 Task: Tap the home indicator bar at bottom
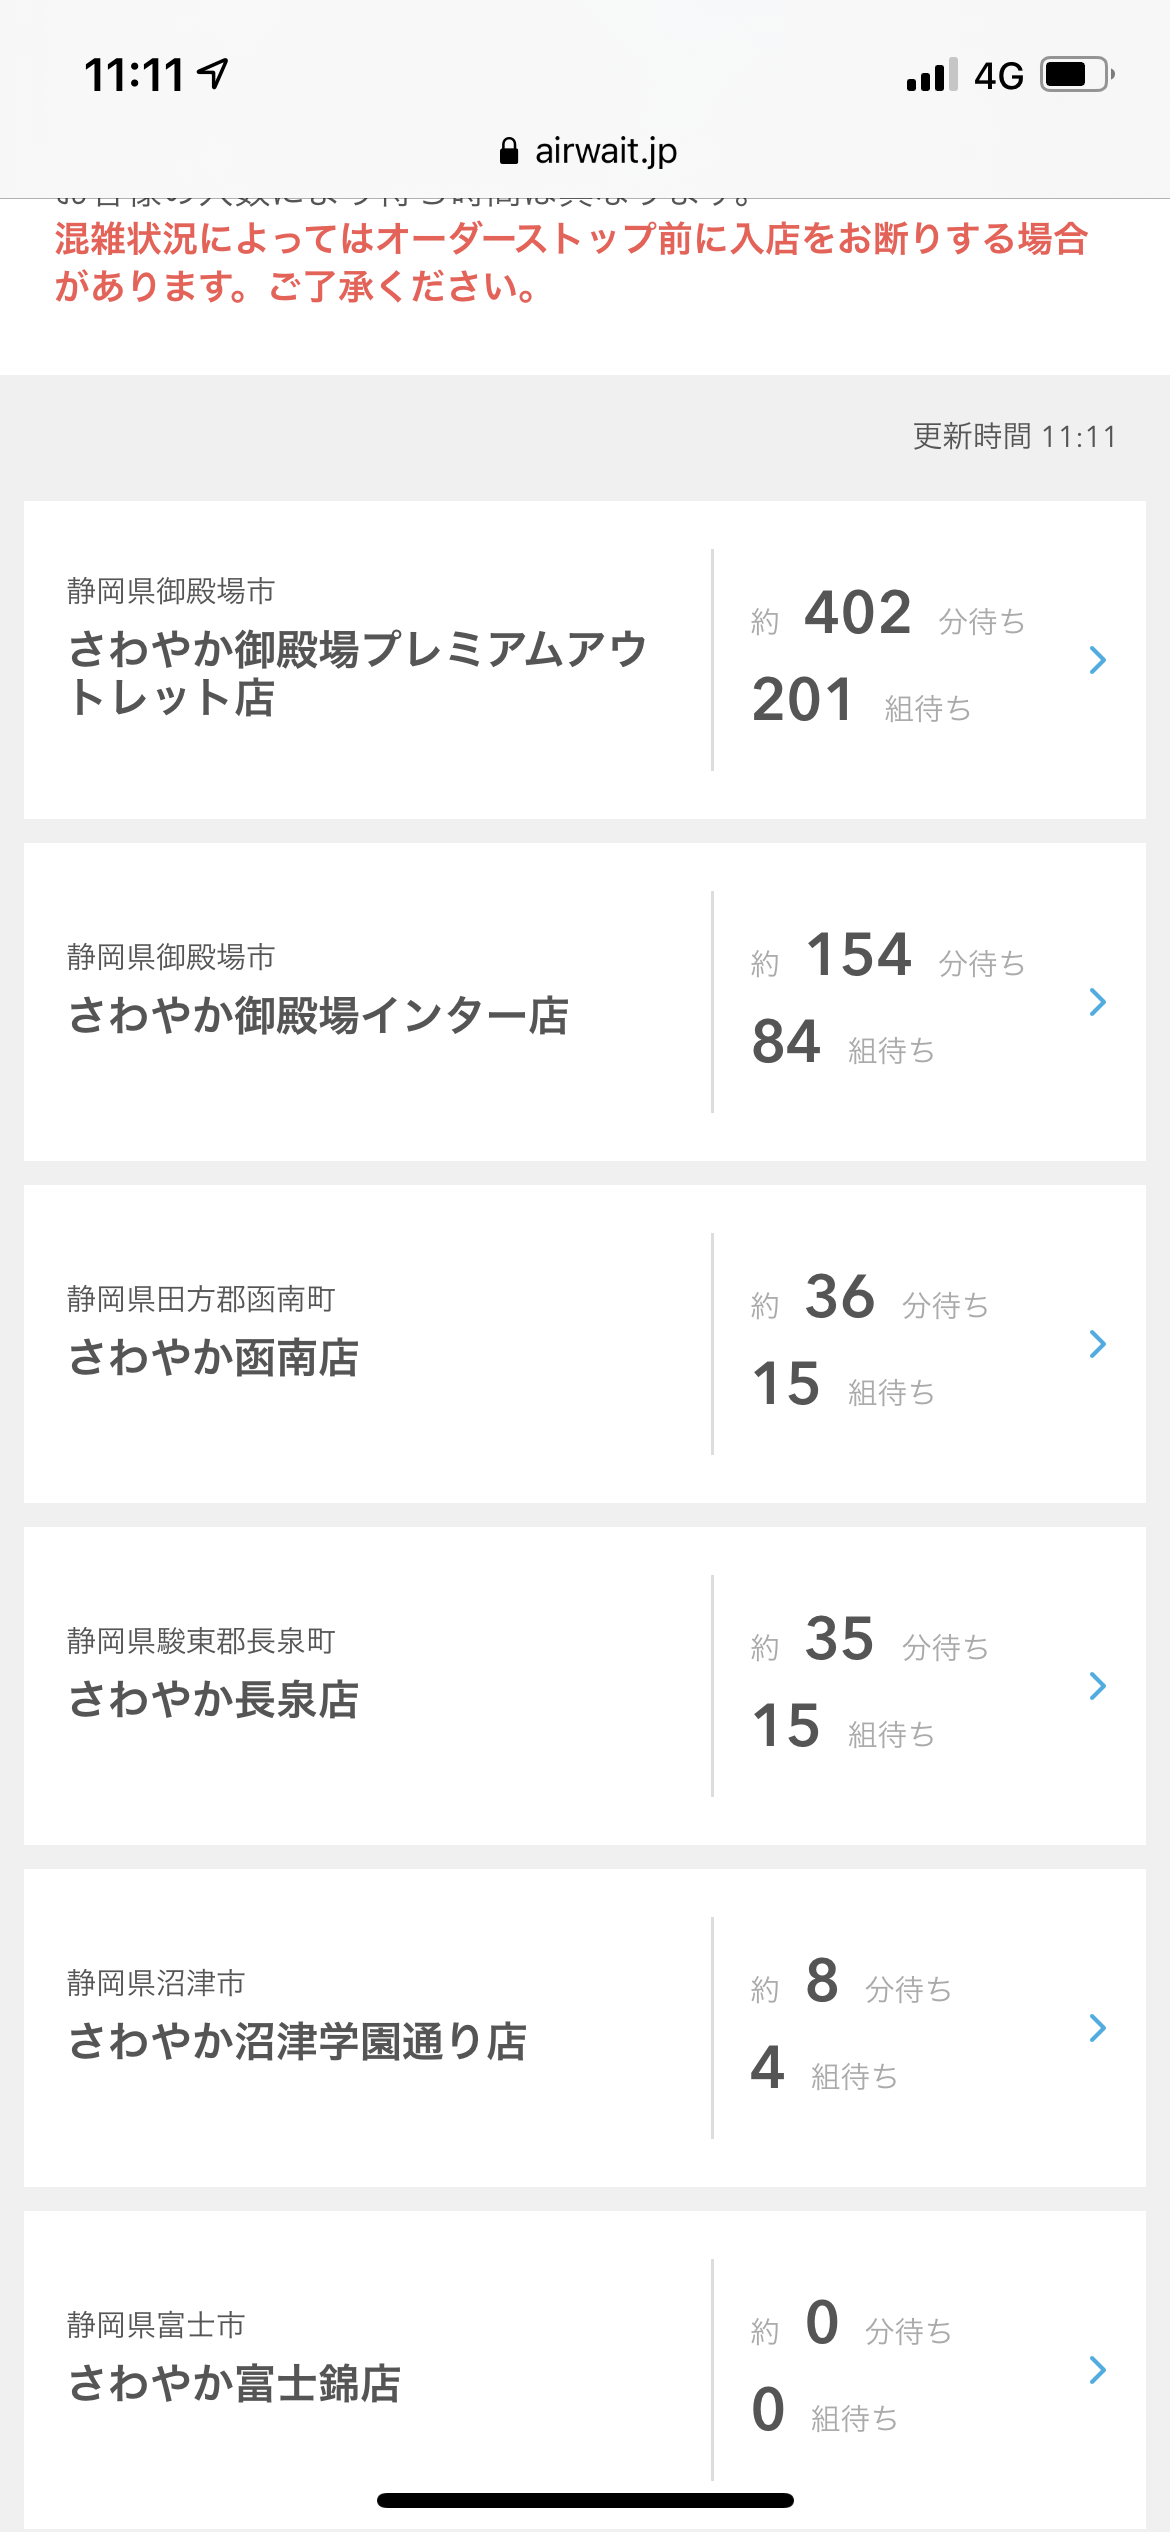(x=585, y=2500)
